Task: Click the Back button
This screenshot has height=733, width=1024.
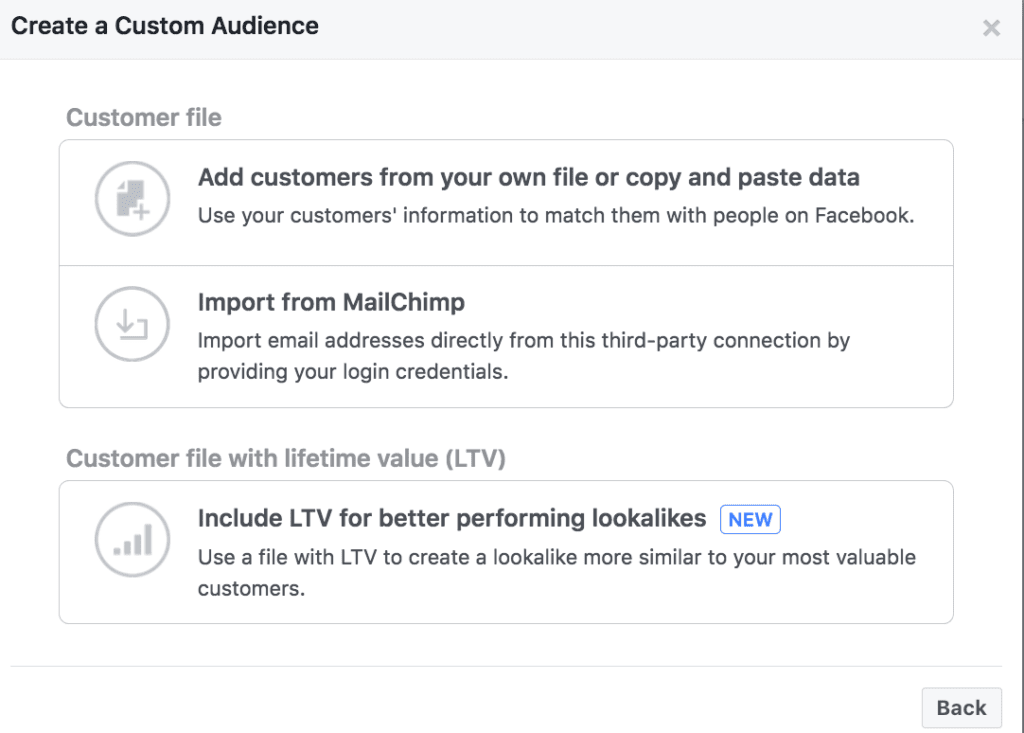Action: 961,707
